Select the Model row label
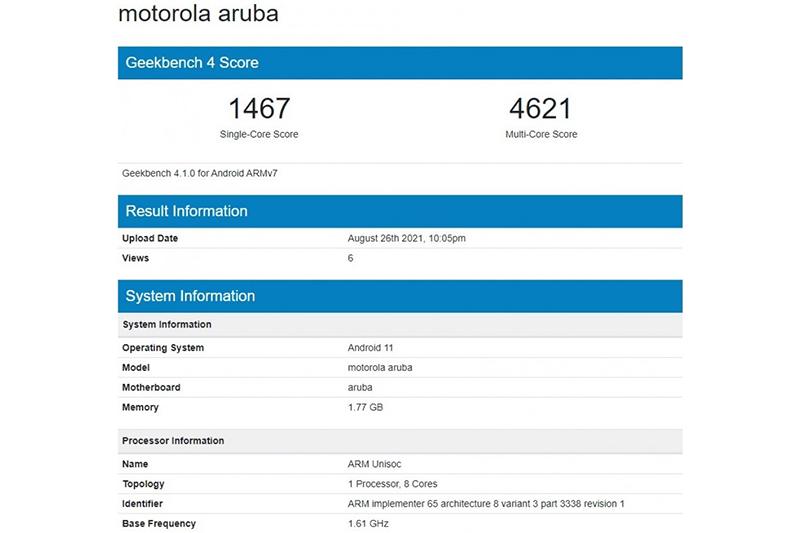Screen dimensions: 800x533 (x=136, y=367)
